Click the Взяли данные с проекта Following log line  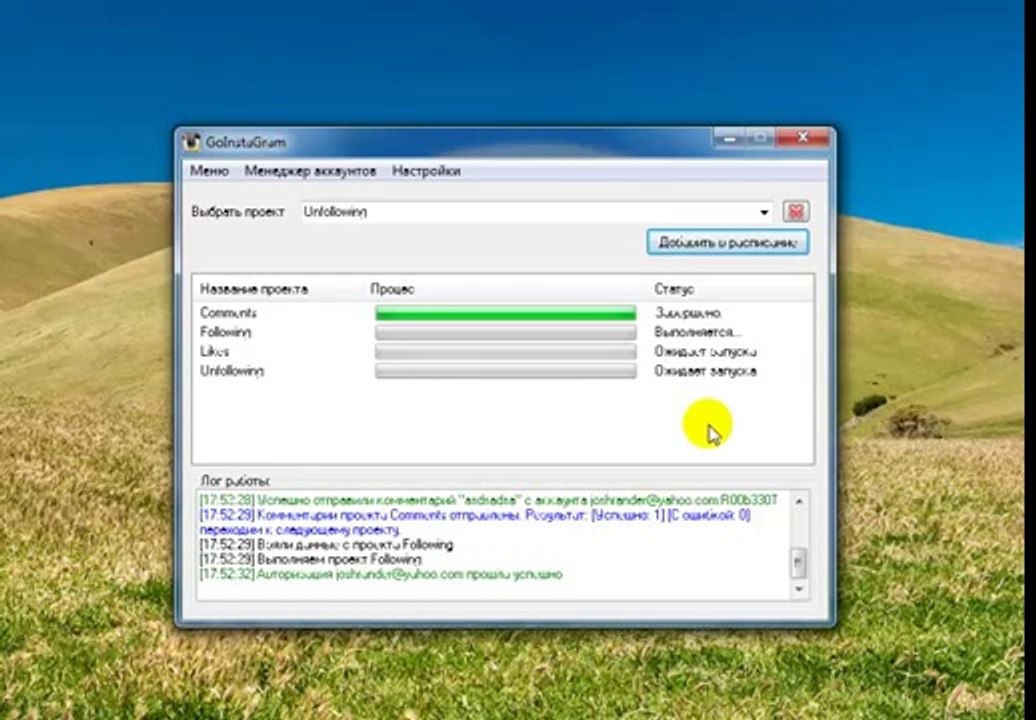326,545
